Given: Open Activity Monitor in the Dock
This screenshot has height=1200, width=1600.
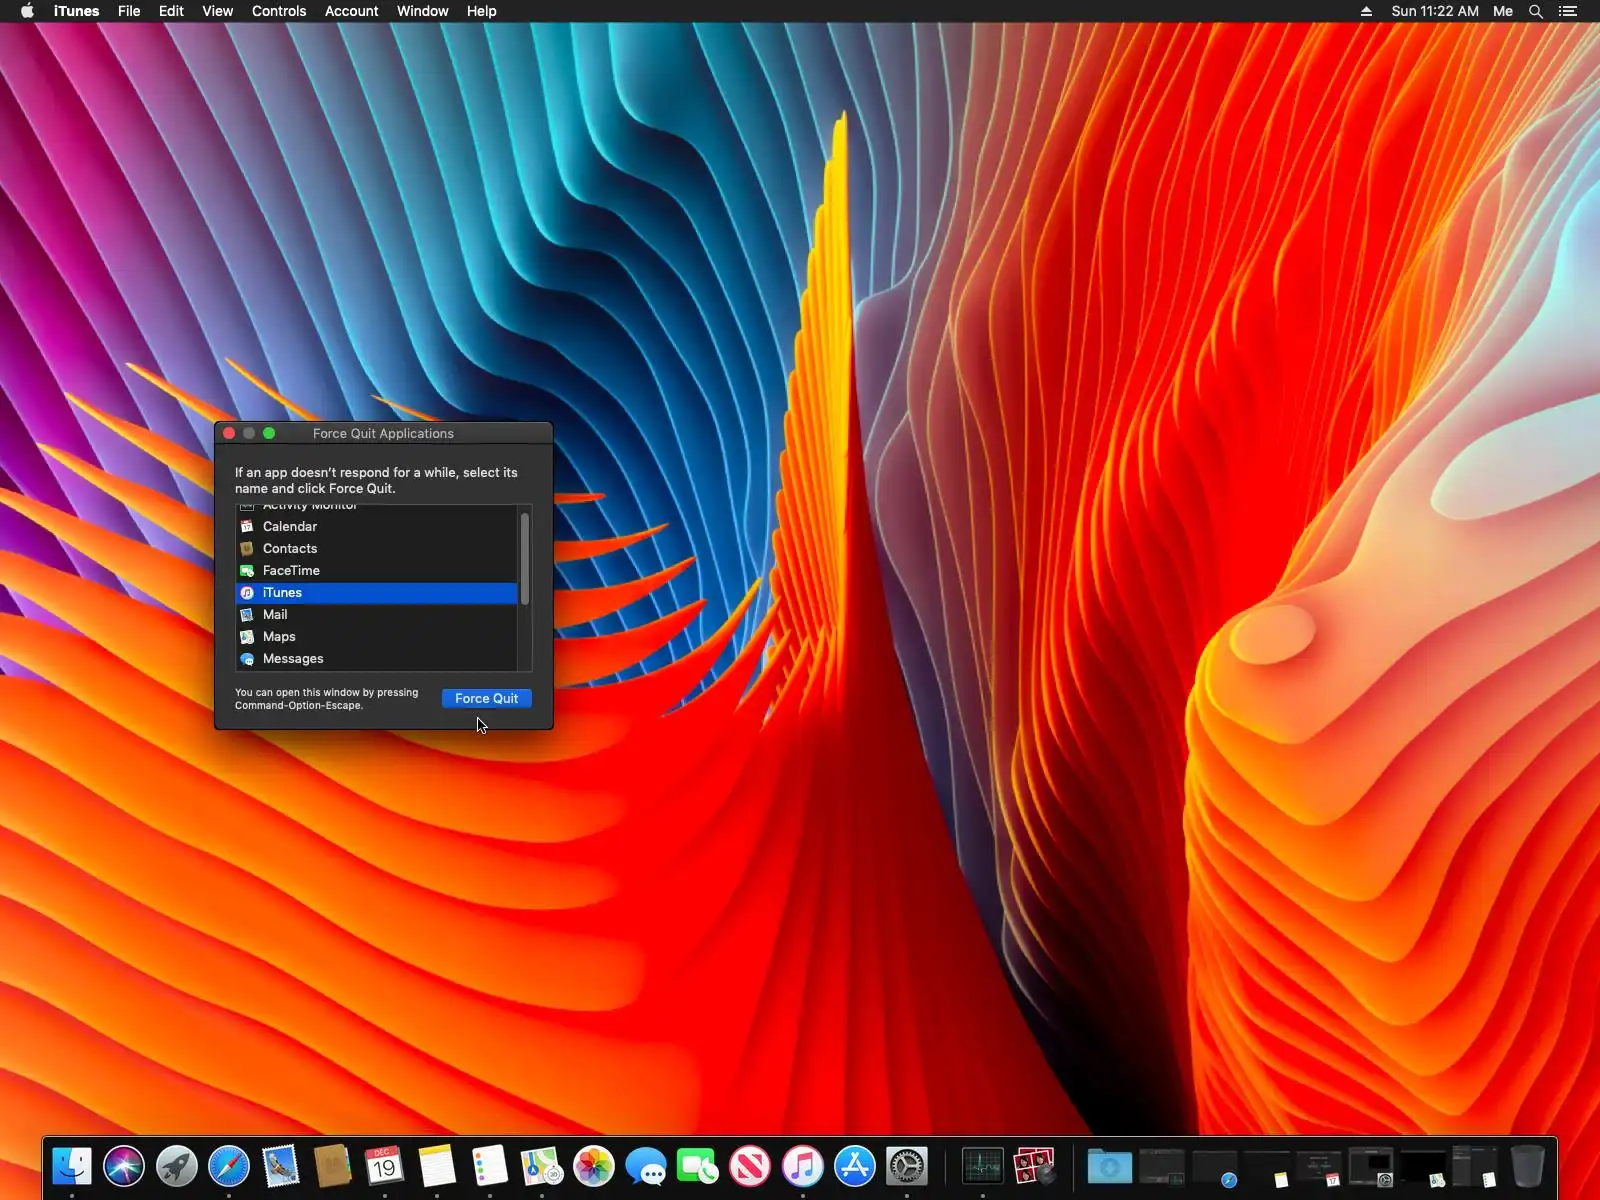Looking at the screenshot, I should coord(983,1166).
